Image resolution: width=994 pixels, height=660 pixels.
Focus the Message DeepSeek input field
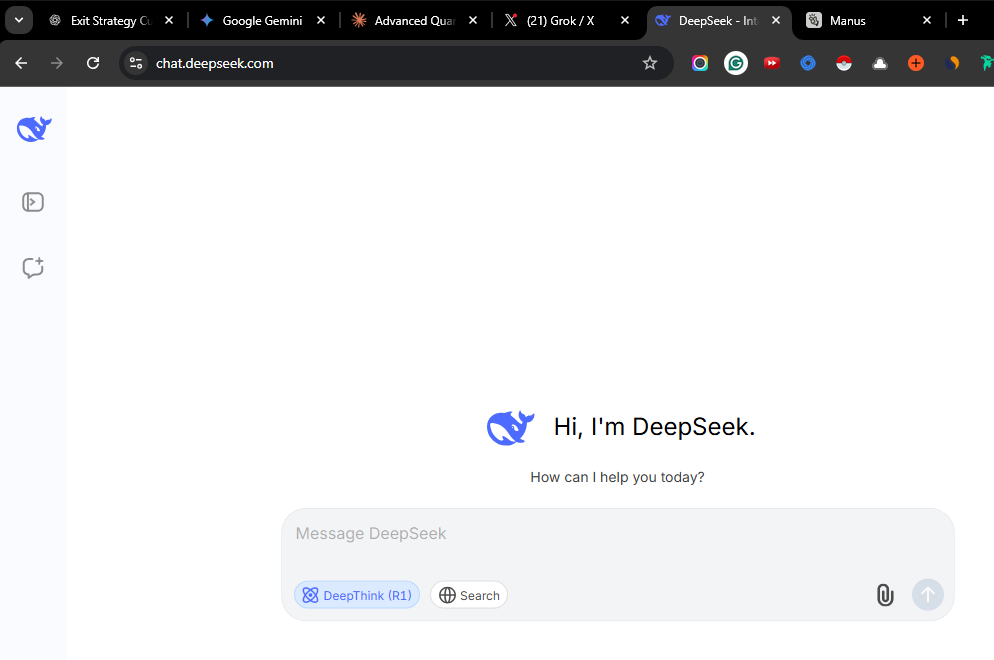click(617, 534)
